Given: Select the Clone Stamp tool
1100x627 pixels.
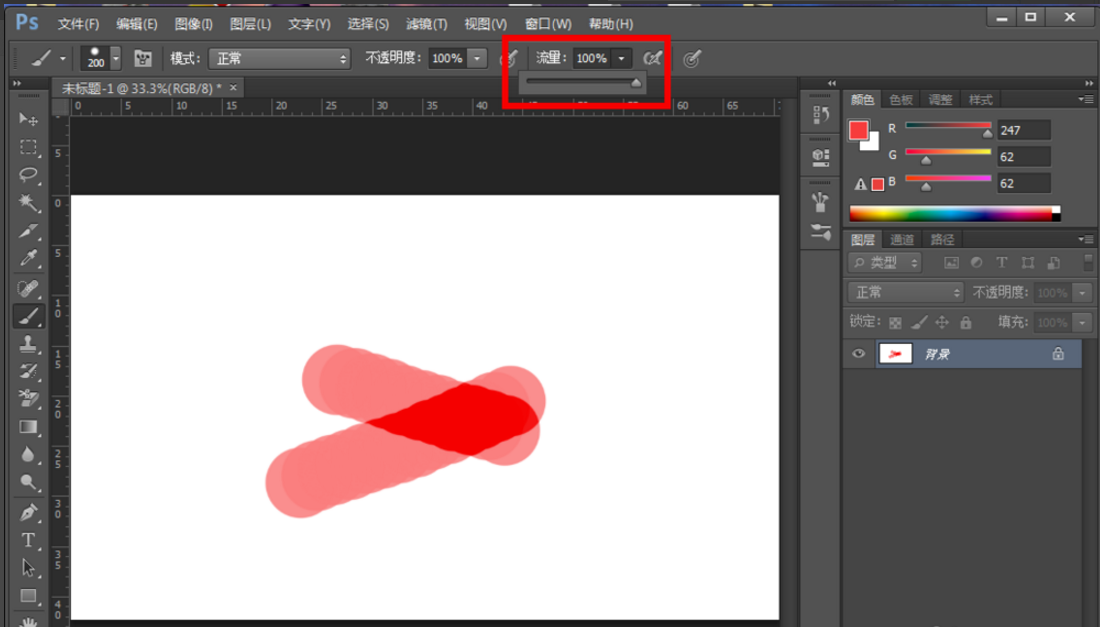Looking at the screenshot, I should (x=28, y=343).
